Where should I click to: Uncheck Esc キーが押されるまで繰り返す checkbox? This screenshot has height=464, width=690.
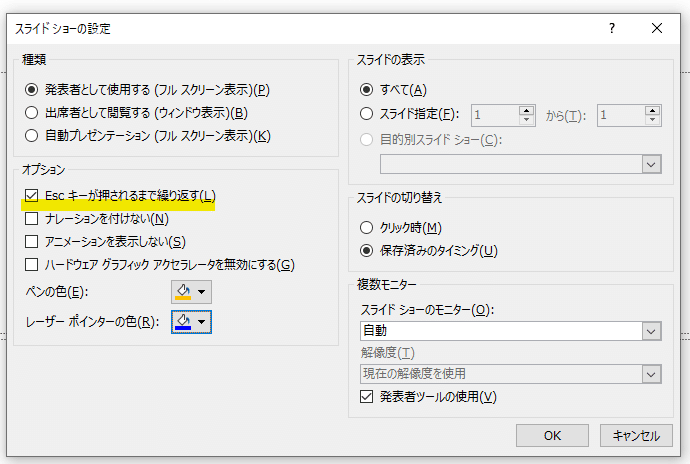coord(31,195)
